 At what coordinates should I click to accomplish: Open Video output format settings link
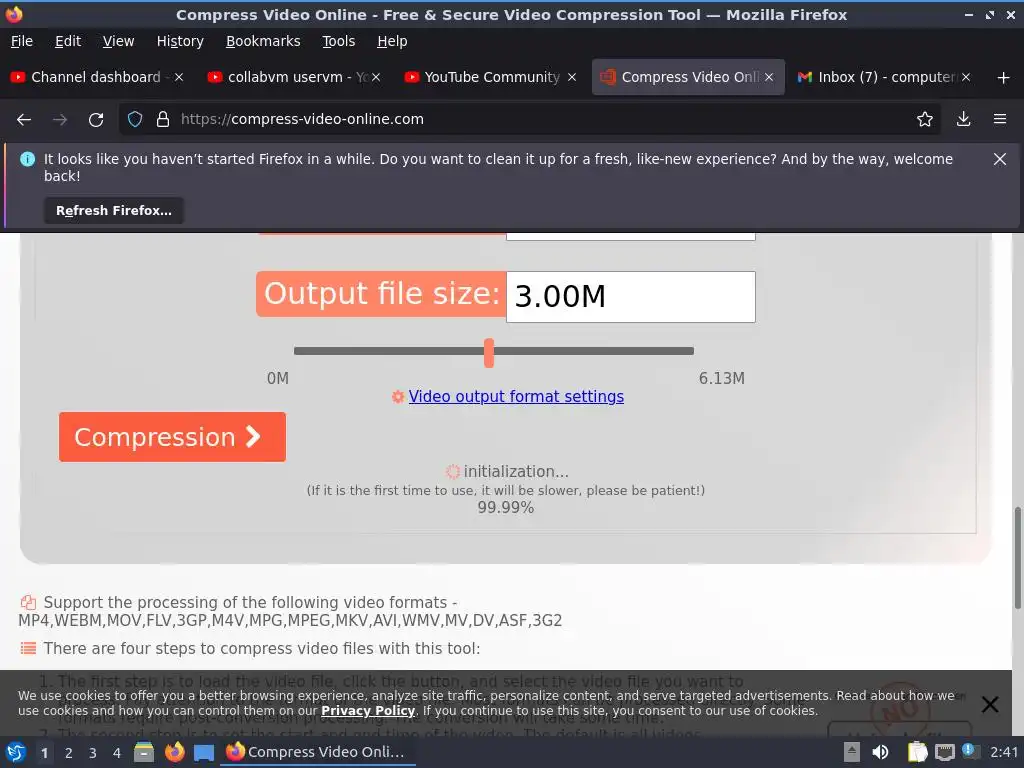pyautogui.click(x=516, y=396)
